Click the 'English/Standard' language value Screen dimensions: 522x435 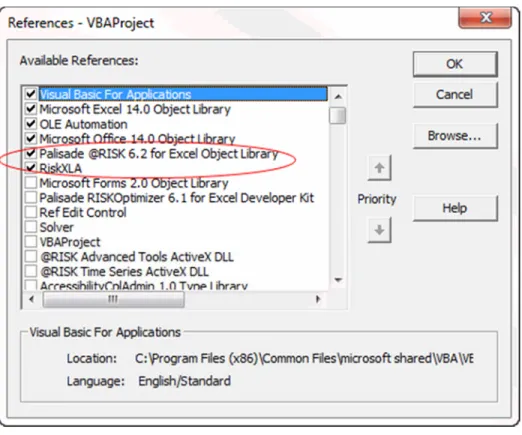pyautogui.click(x=185, y=381)
